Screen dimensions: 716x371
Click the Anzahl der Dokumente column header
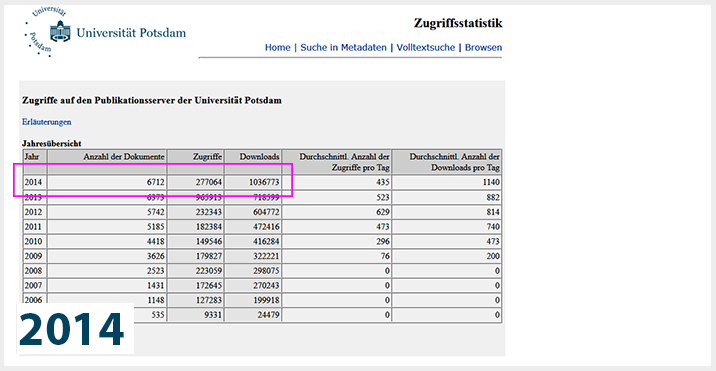[107, 161]
